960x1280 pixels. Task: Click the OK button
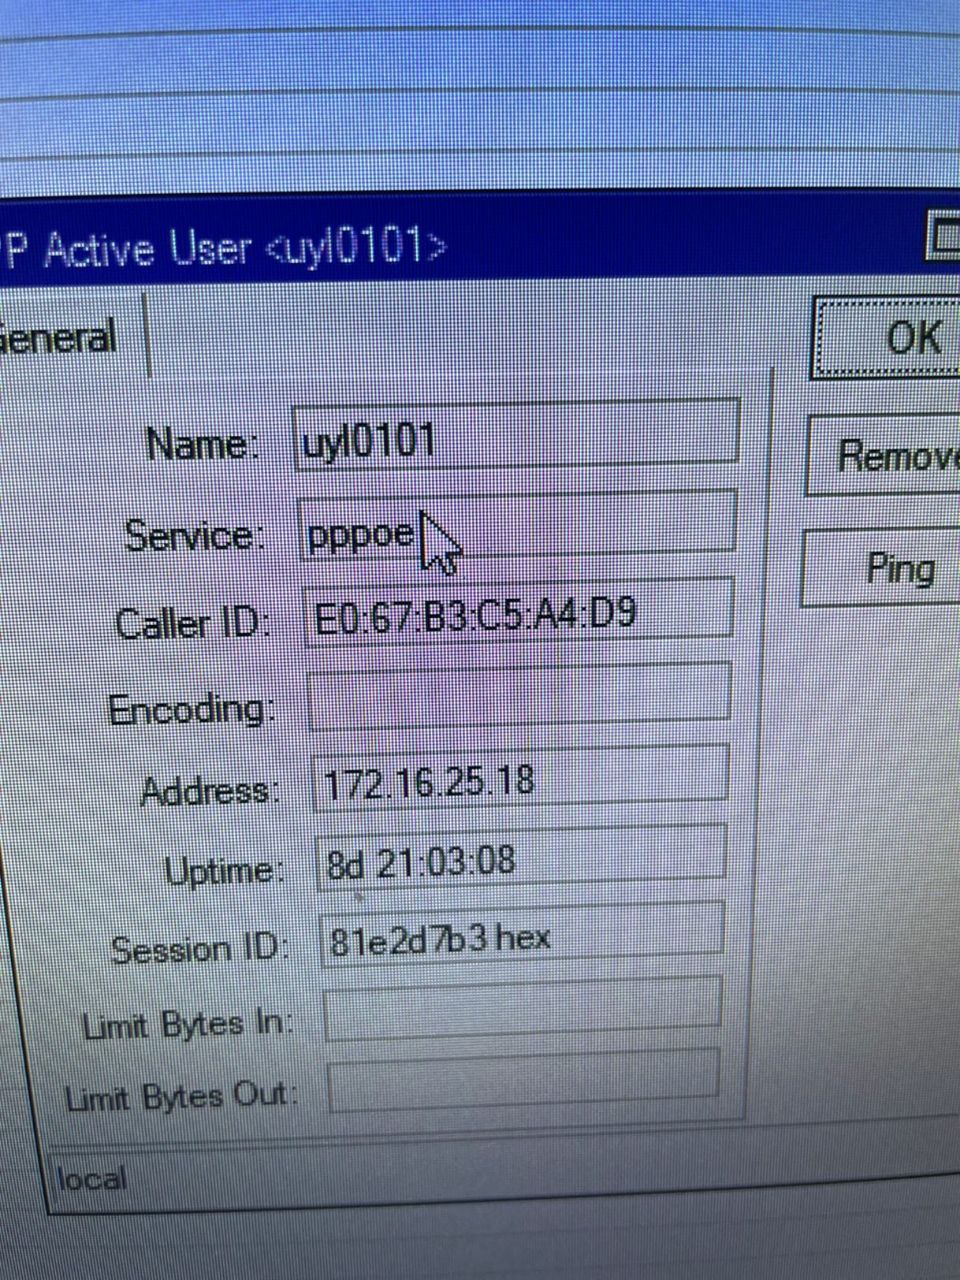click(886, 337)
